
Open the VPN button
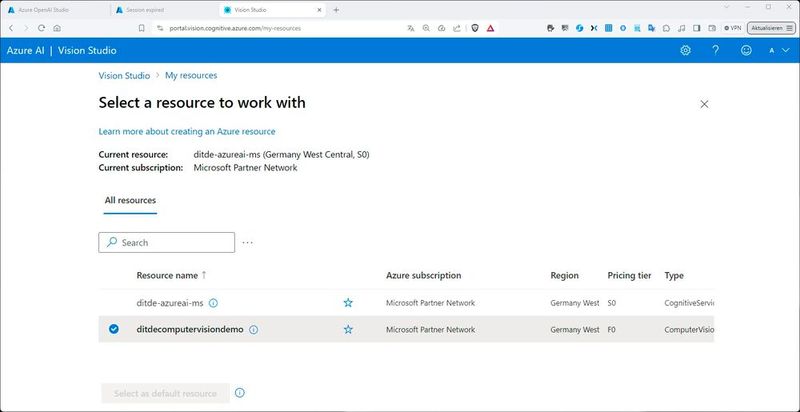tap(733, 29)
